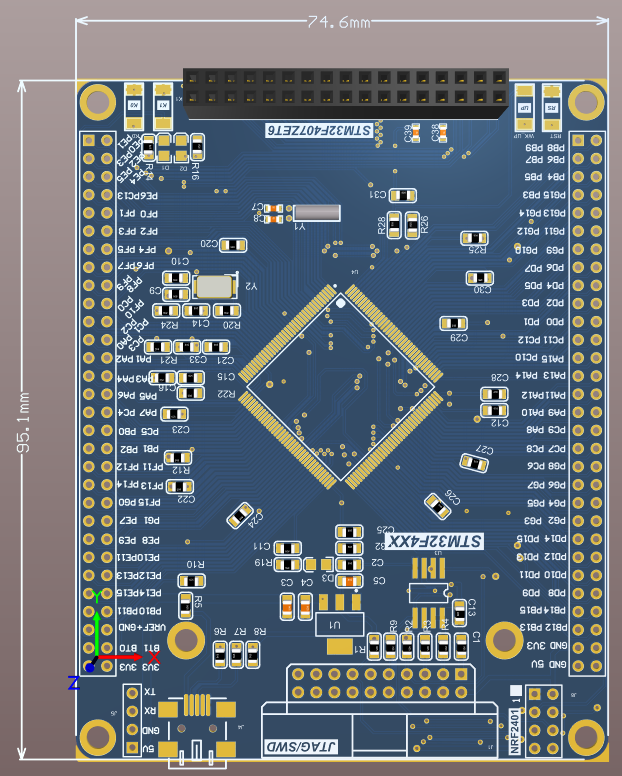This screenshot has height=776, width=622.
Task: Select capacitor C27
Action: tap(474, 463)
